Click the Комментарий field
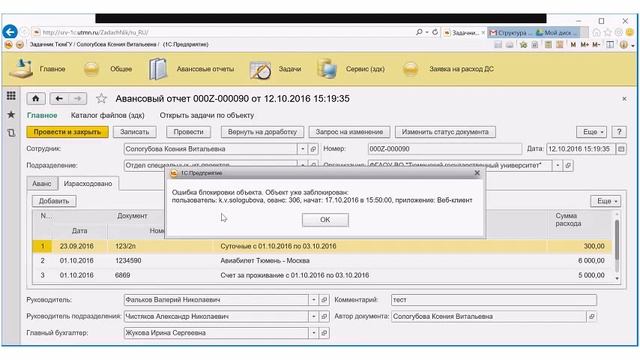The width and height of the screenshot is (640, 360). point(494,300)
